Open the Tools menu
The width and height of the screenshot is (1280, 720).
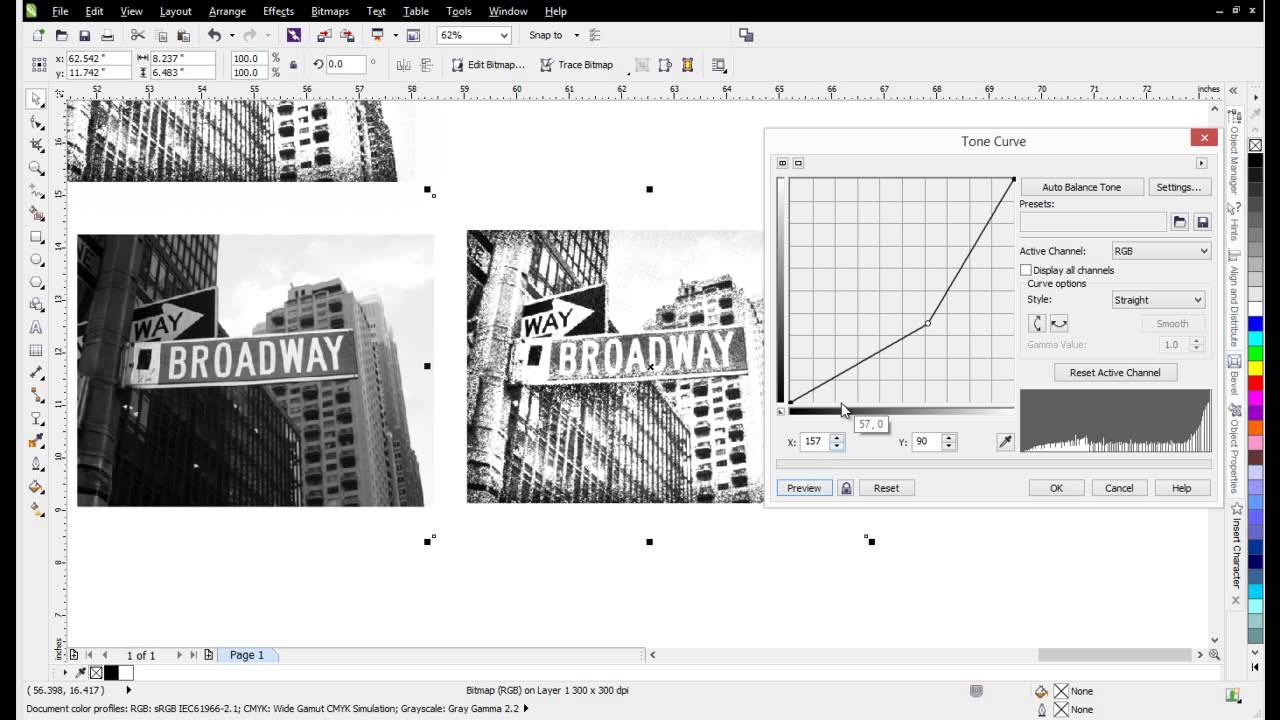click(459, 11)
